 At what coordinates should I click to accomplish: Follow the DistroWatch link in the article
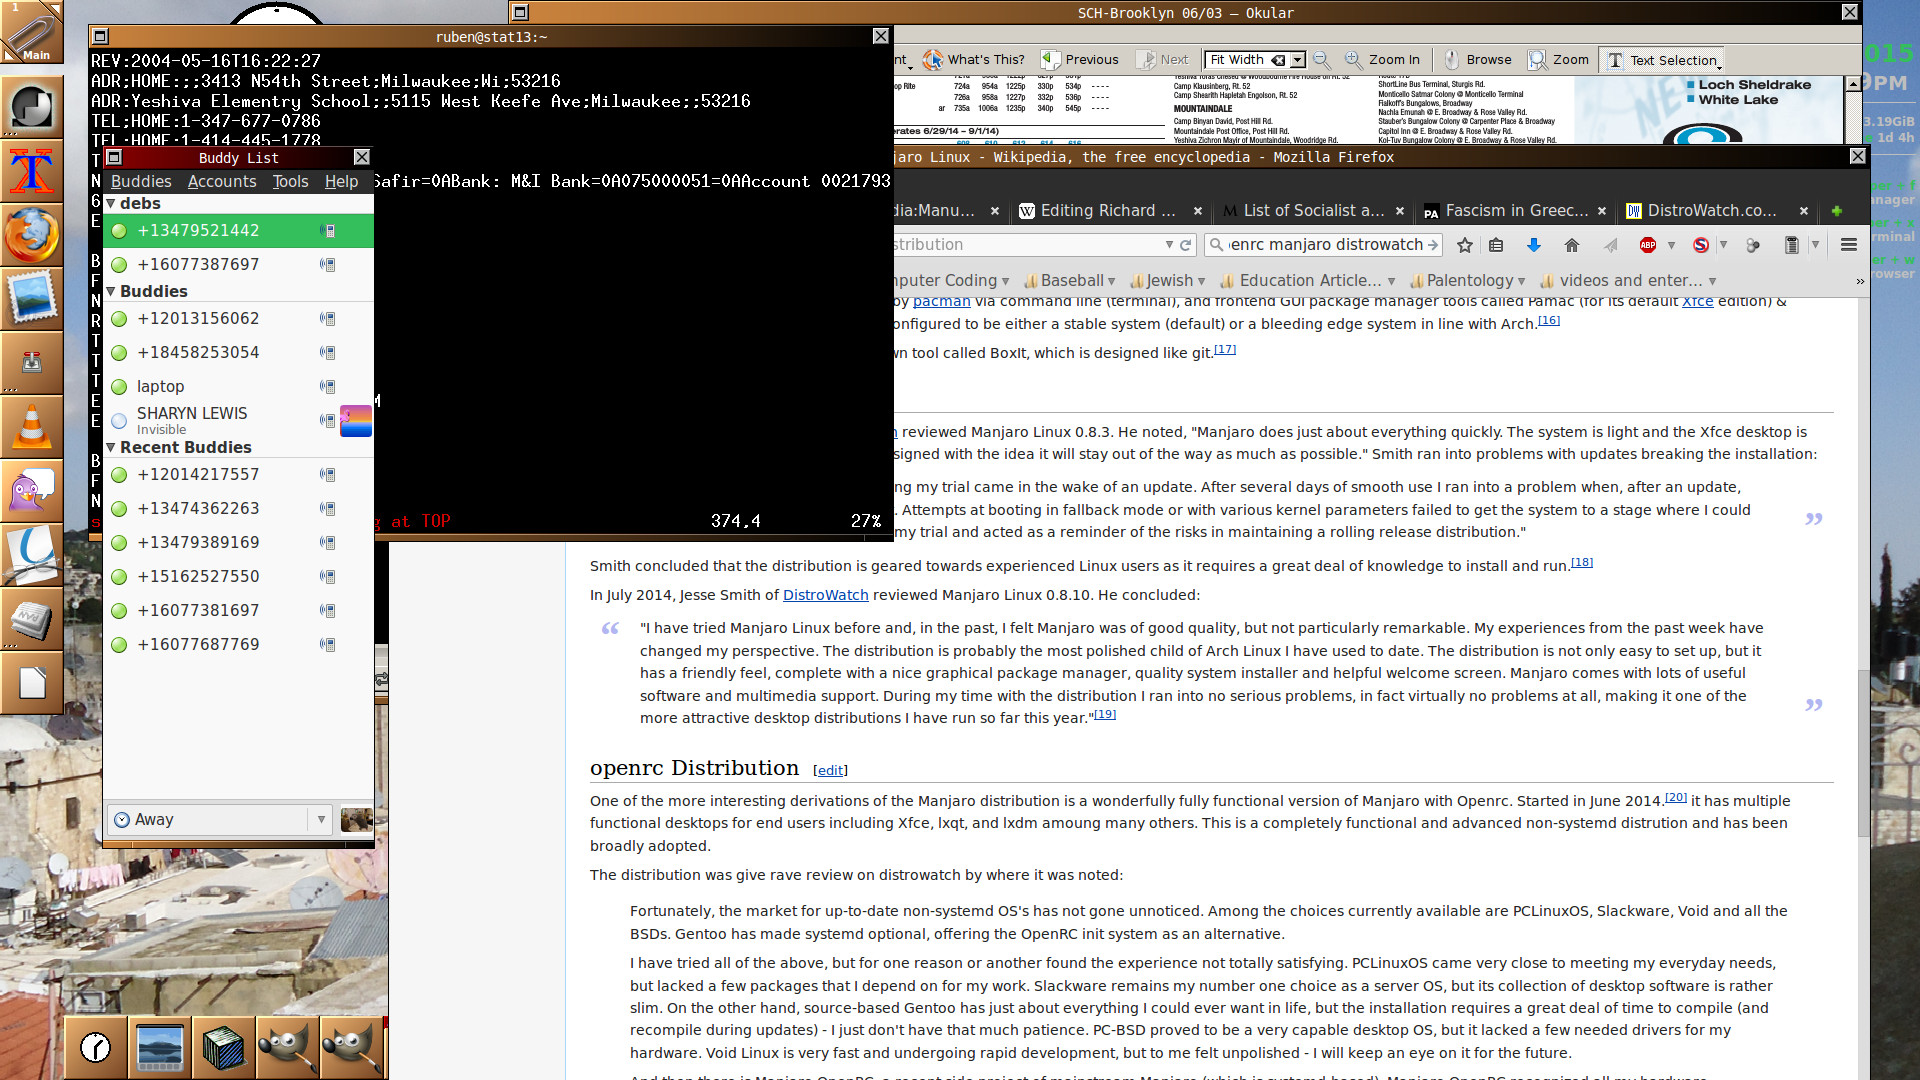825,595
